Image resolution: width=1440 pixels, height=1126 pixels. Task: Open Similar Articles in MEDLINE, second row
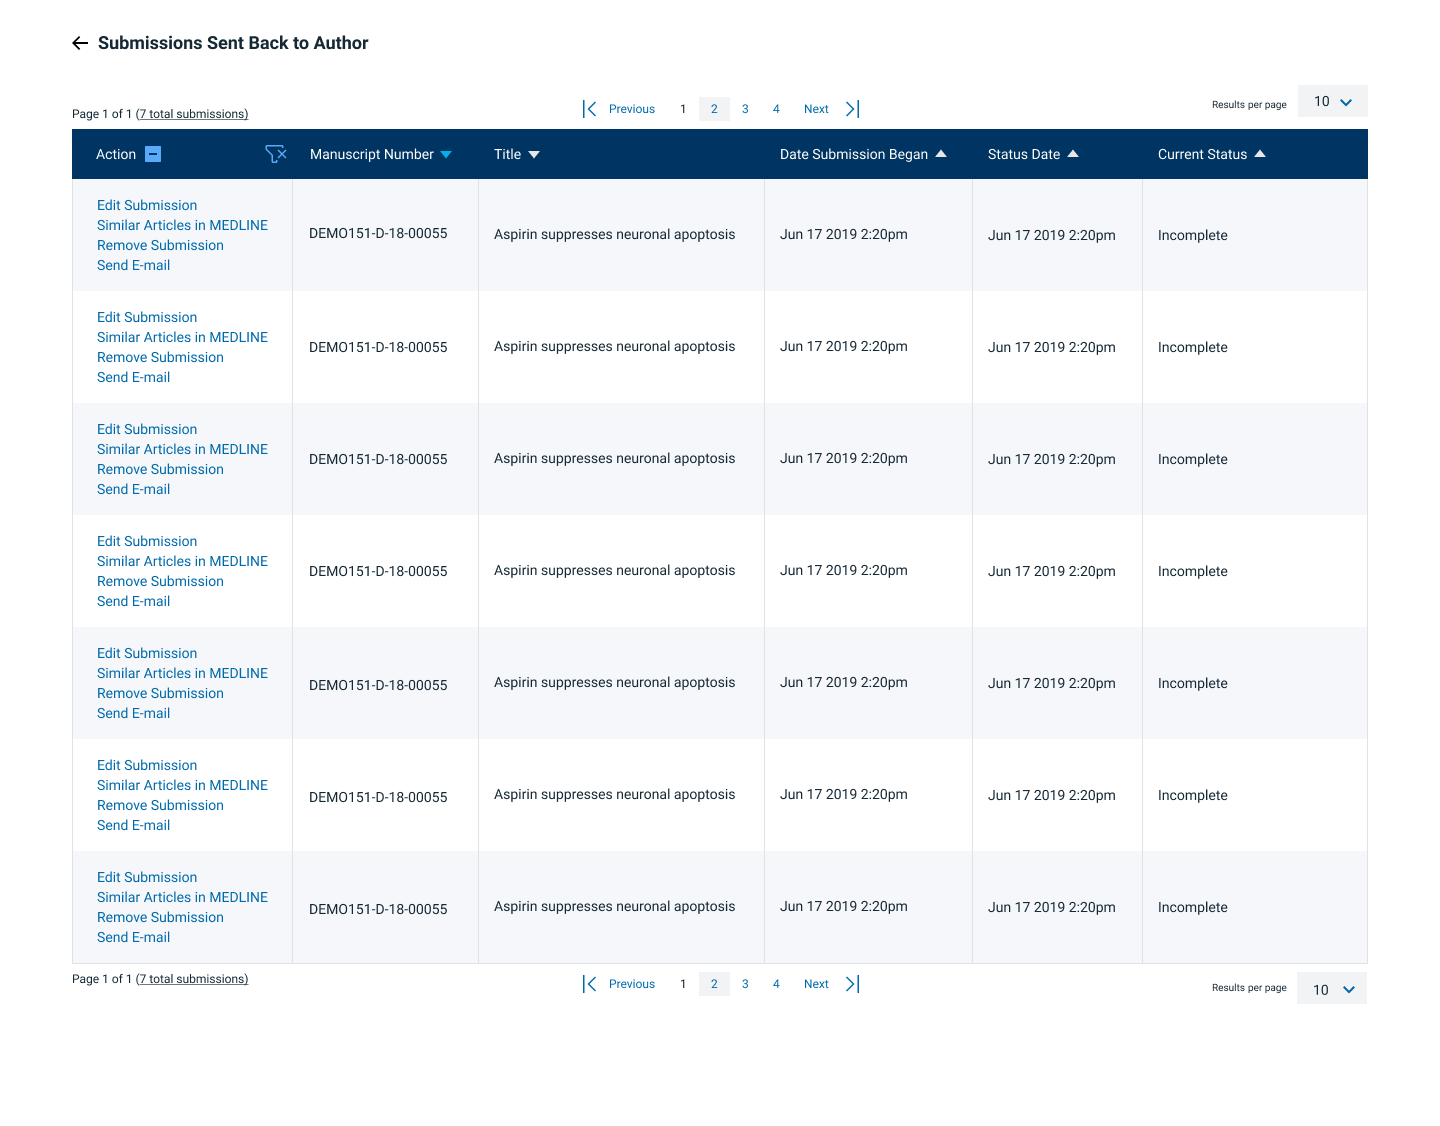pyautogui.click(x=182, y=337)
